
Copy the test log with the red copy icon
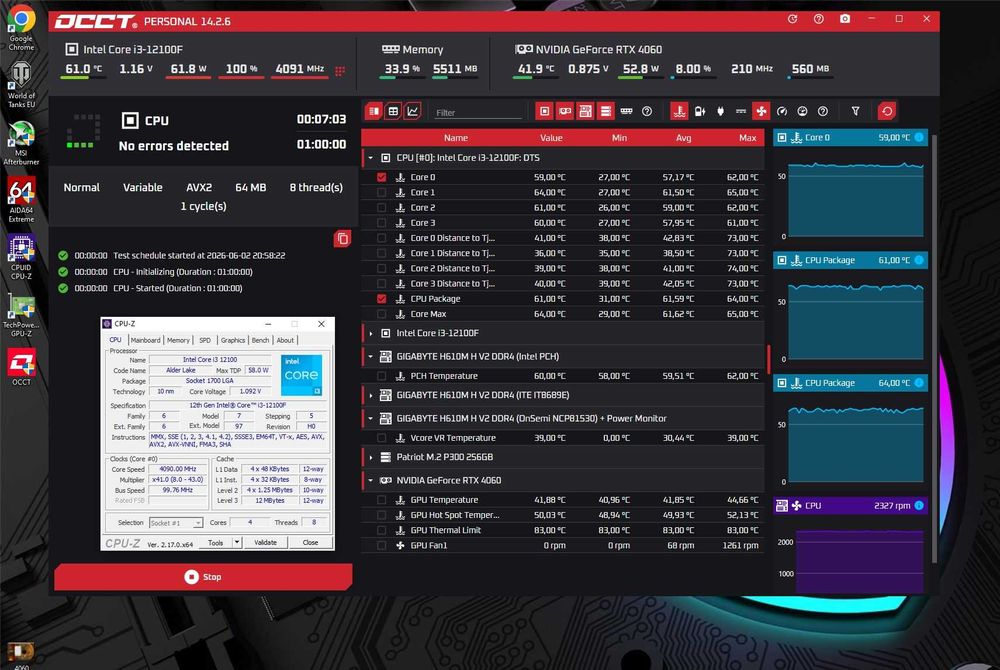point(342,239)
